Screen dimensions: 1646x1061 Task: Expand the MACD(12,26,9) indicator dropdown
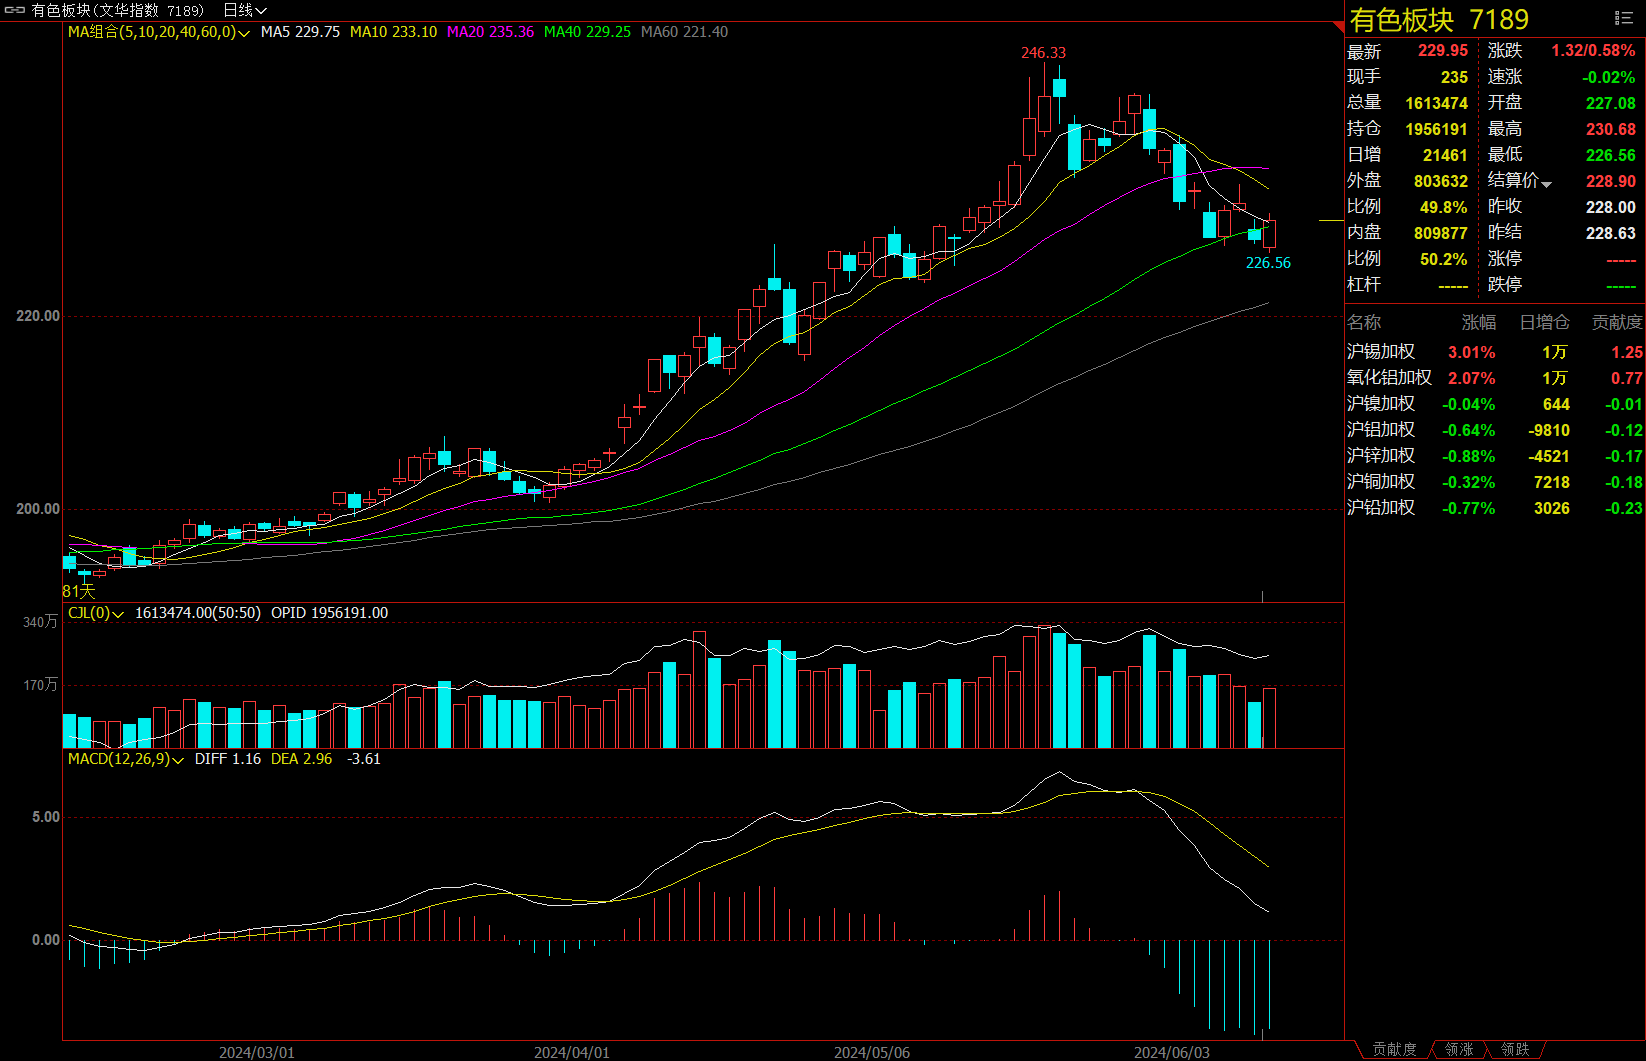pyautogui.click(x=178, y=759)
